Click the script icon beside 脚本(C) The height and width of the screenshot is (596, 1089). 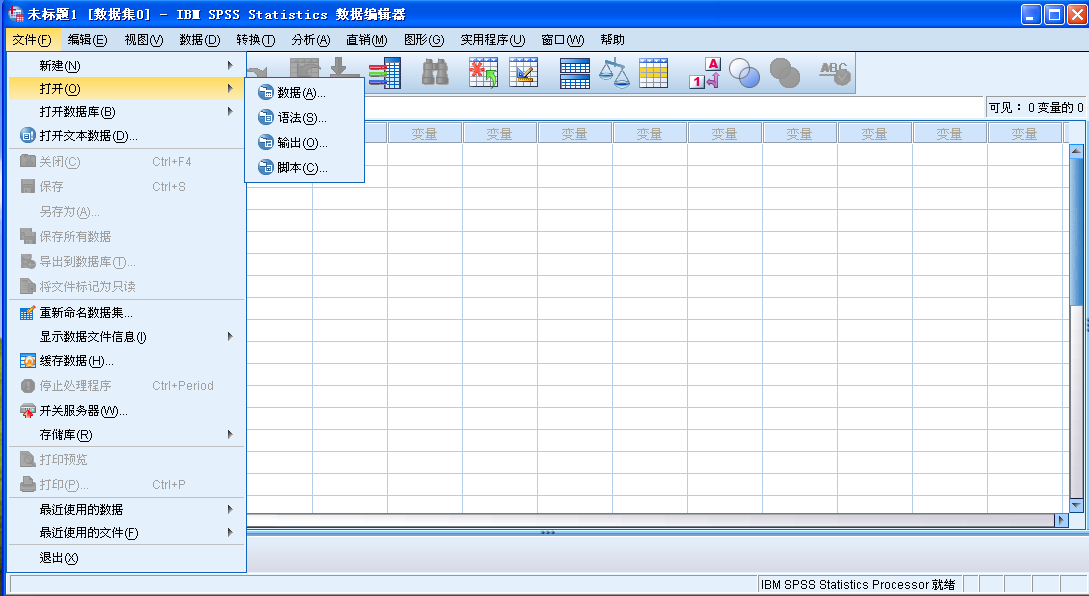(265, 167)
